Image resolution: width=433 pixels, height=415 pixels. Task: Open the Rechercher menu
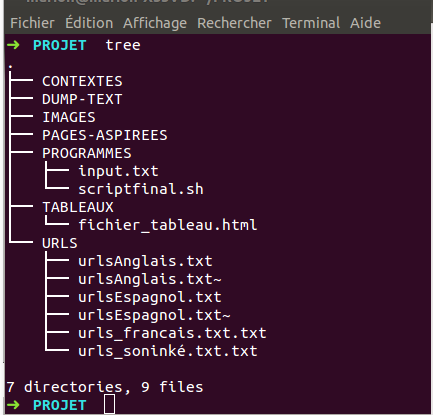point(234,23)
